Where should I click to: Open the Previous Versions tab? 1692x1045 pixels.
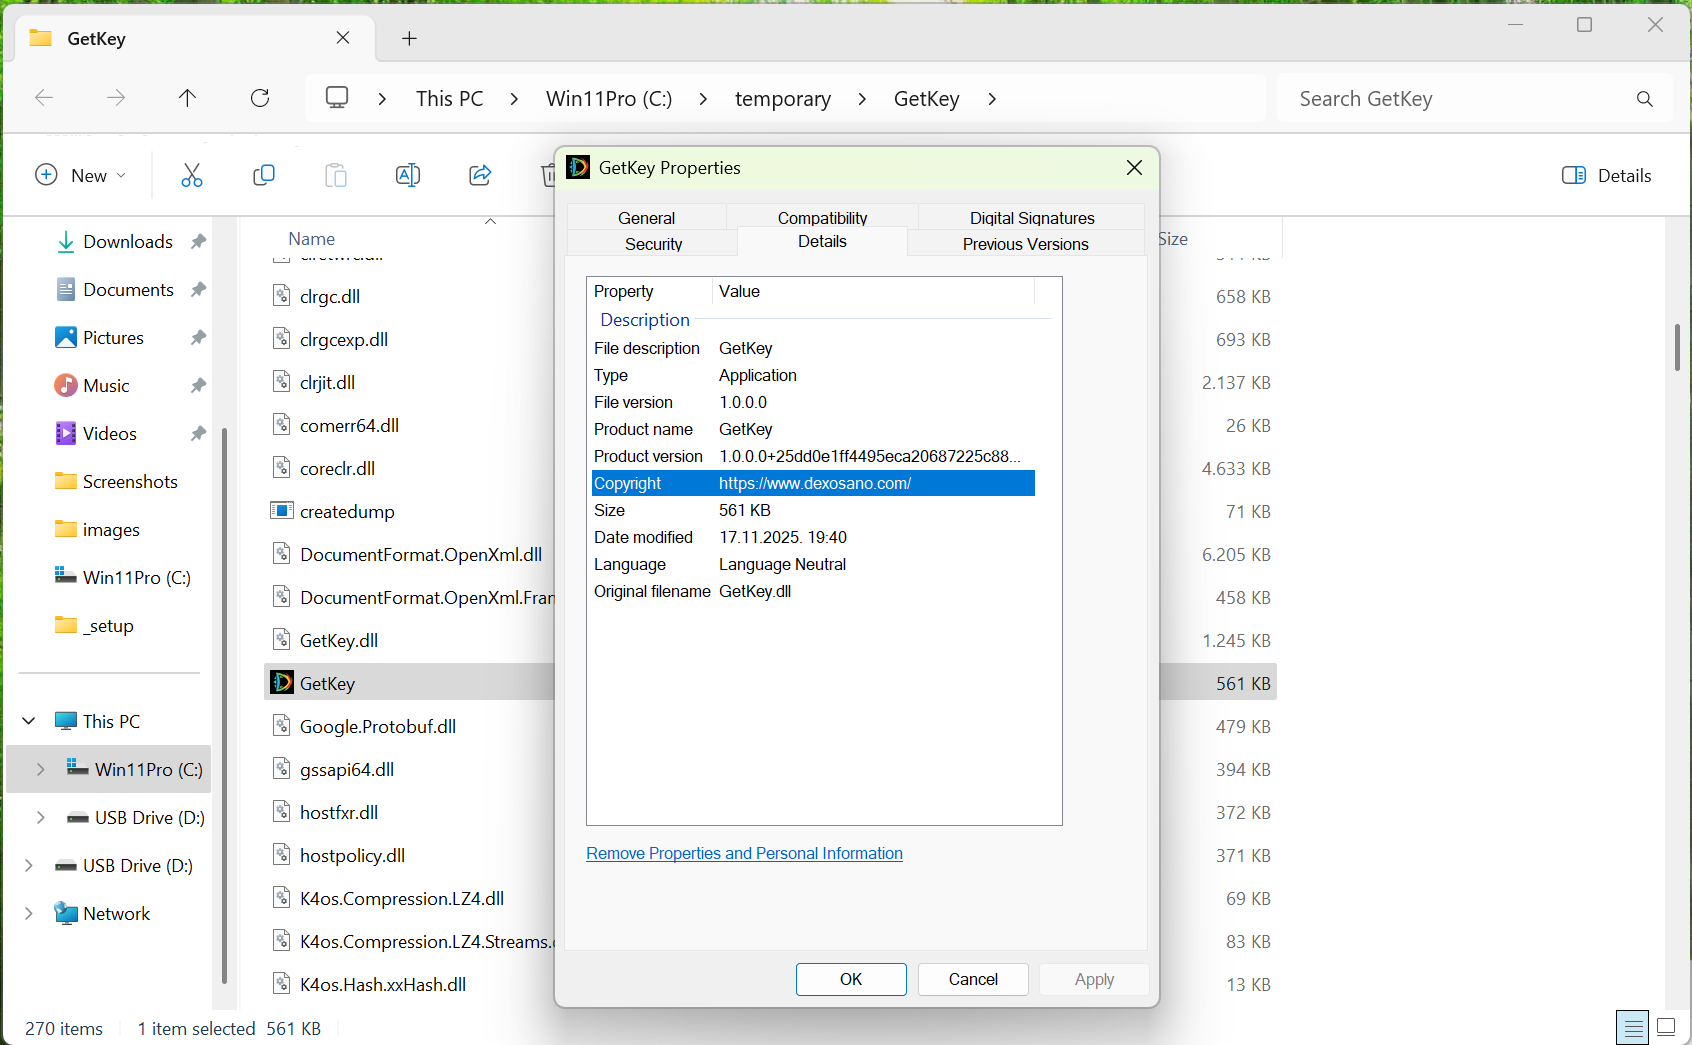1024,243
